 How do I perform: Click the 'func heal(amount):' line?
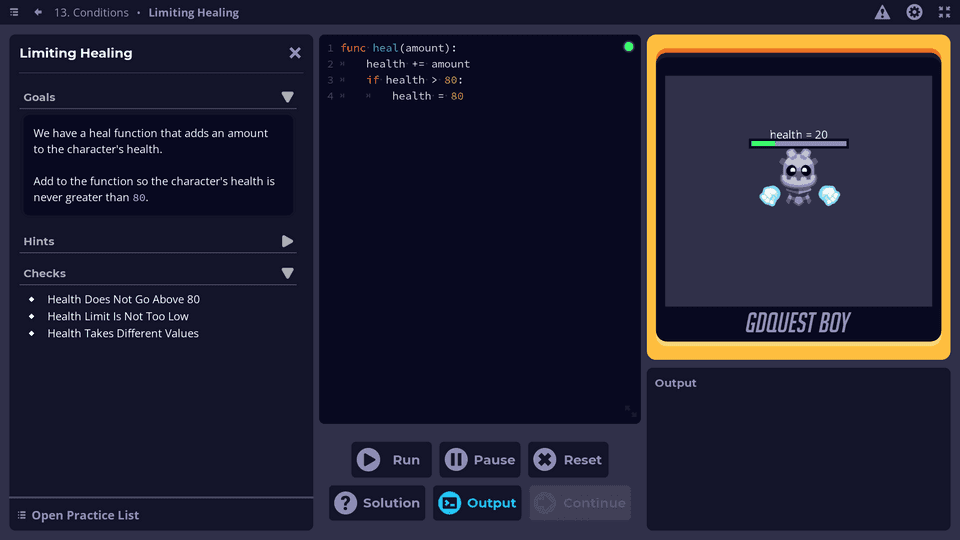[x=399, y=48]
